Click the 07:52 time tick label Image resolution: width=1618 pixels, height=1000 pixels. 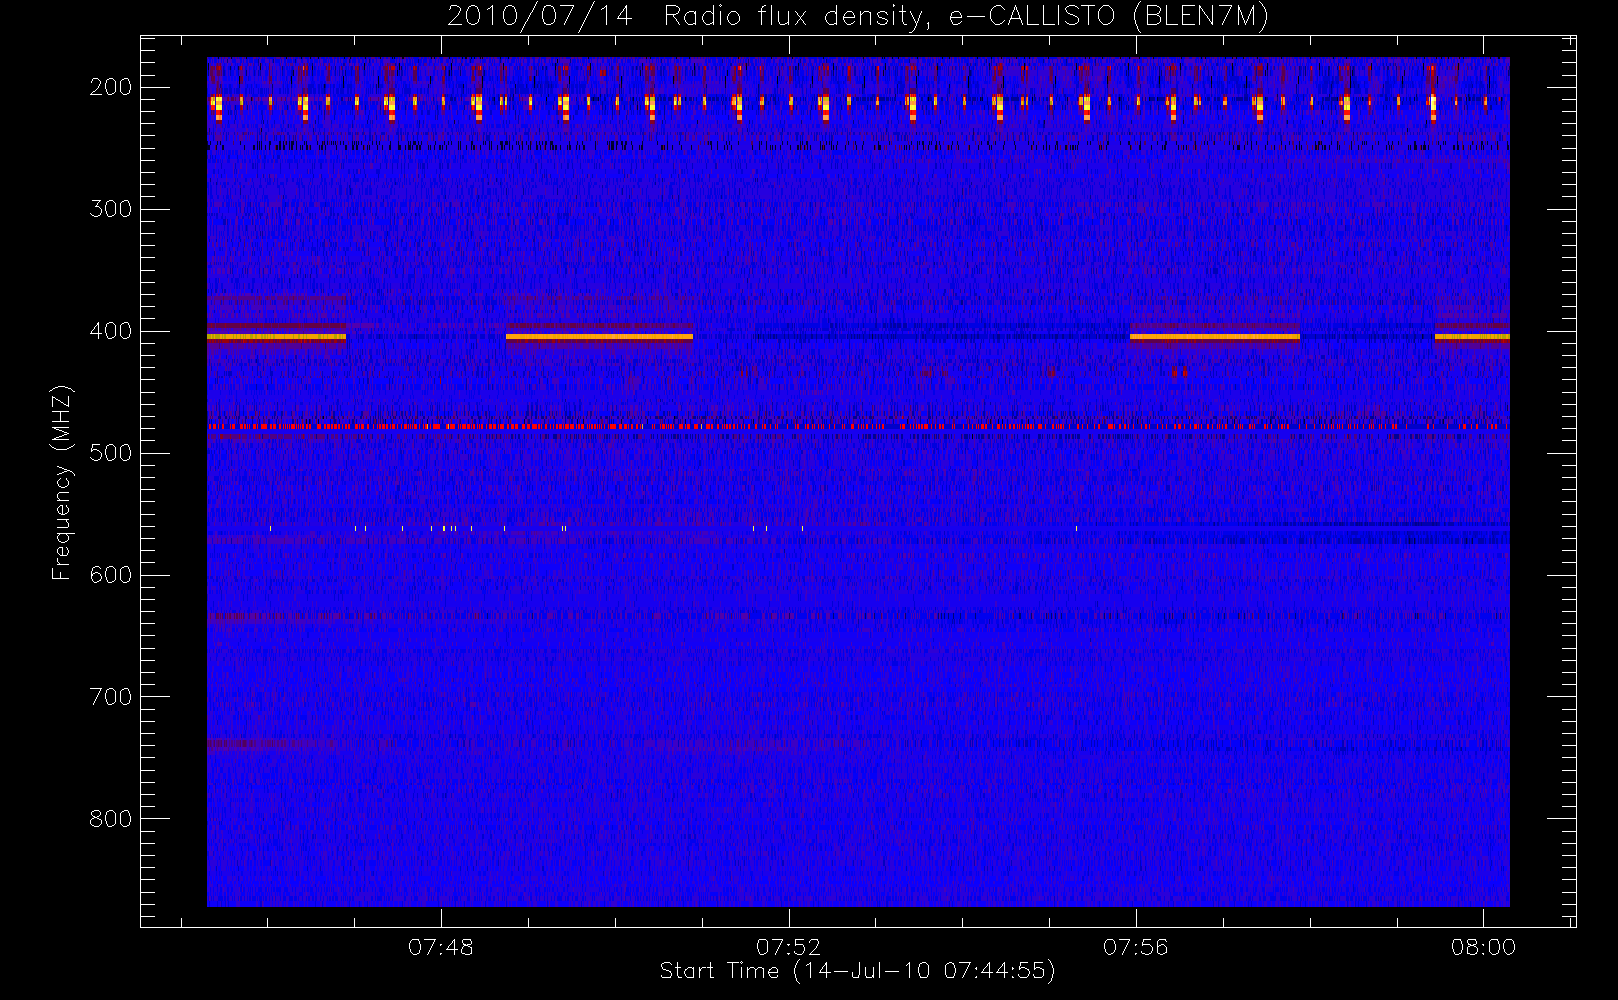pyautogui.click(x=788, y=947)
